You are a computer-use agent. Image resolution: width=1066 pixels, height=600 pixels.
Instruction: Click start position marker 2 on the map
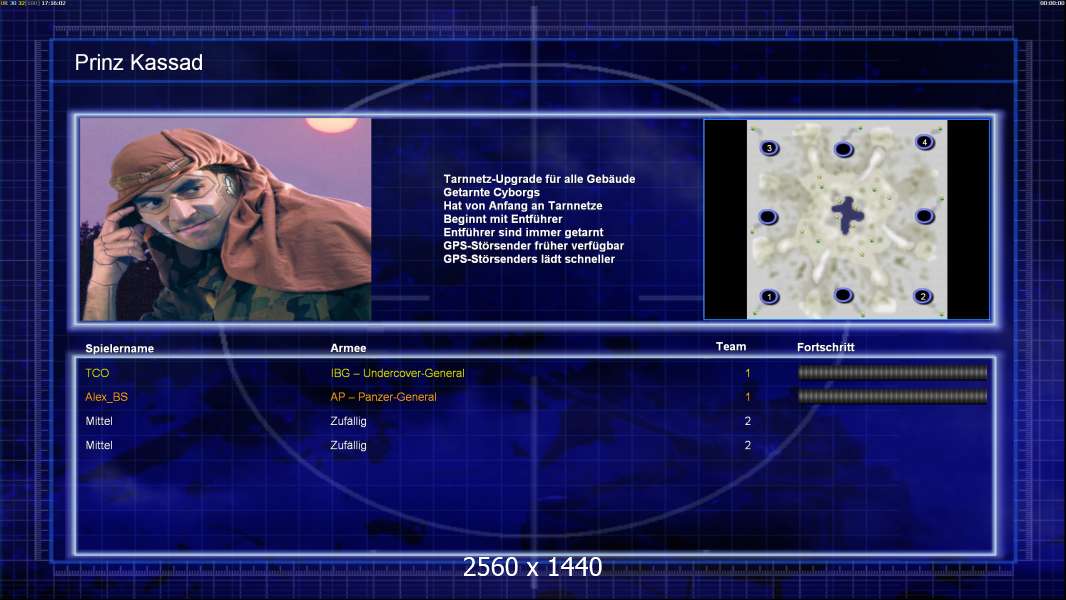tap(923, 296)
